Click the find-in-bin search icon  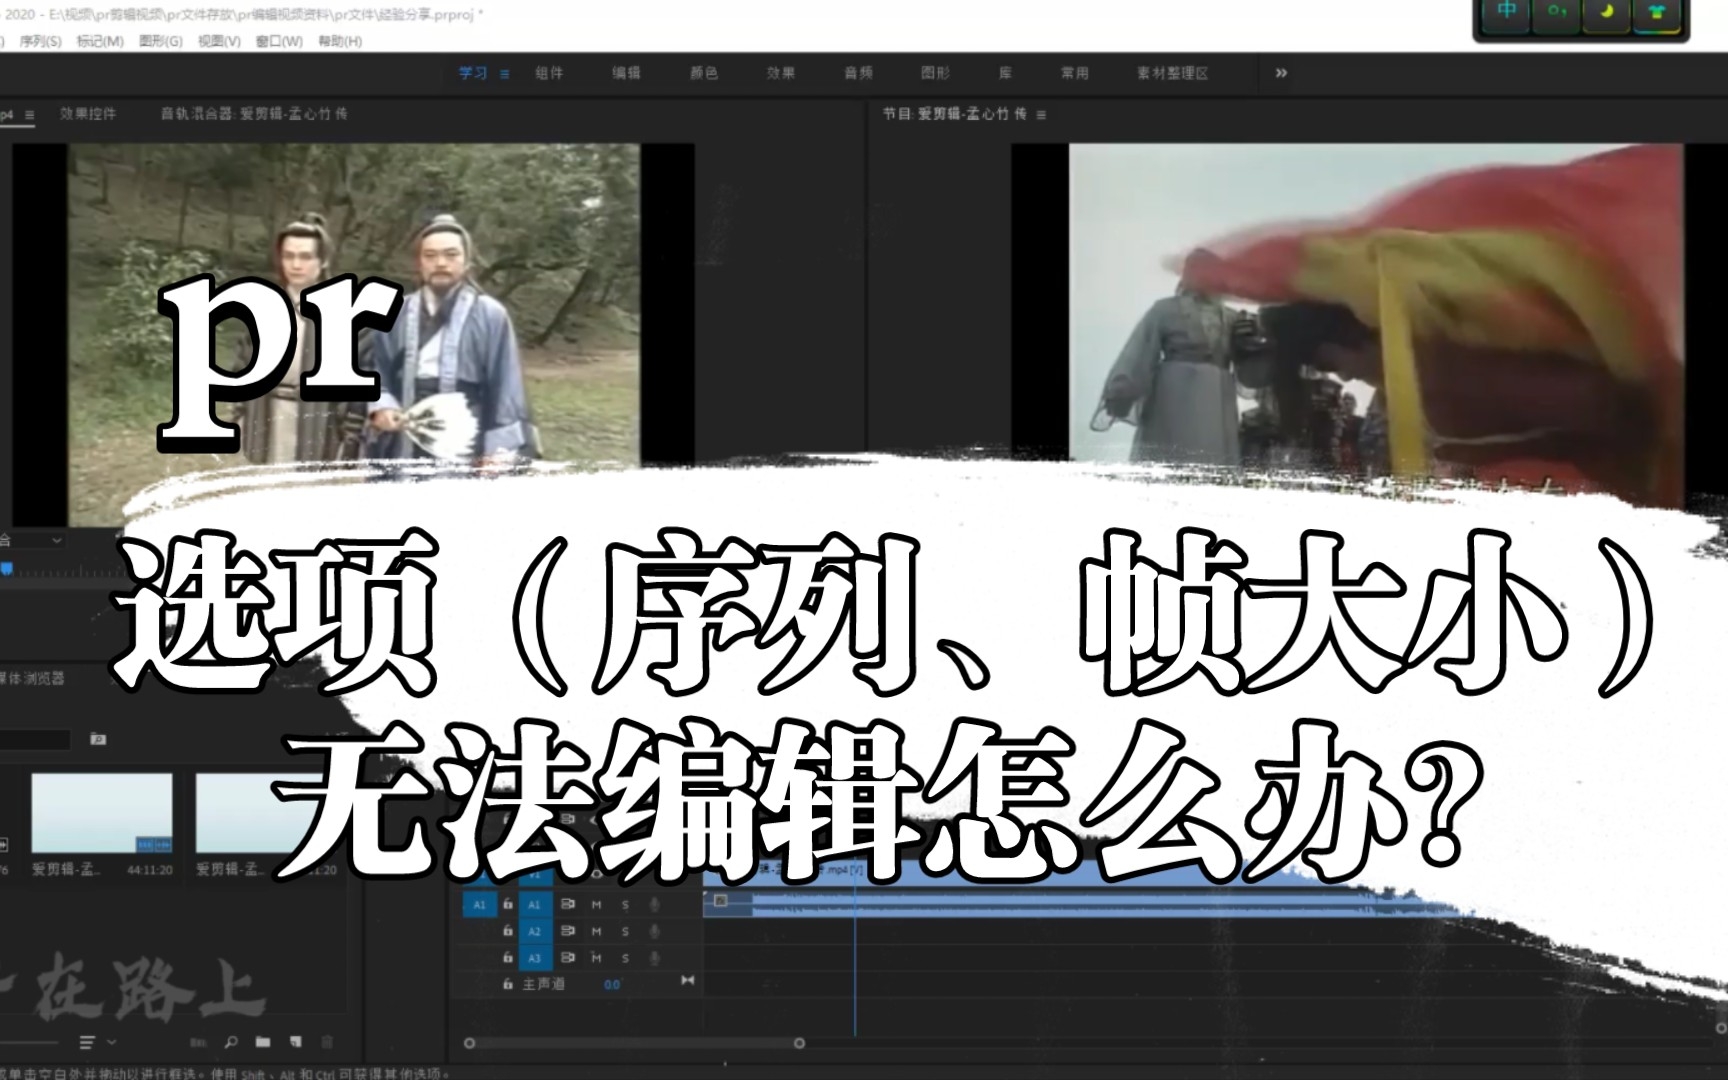98,739
